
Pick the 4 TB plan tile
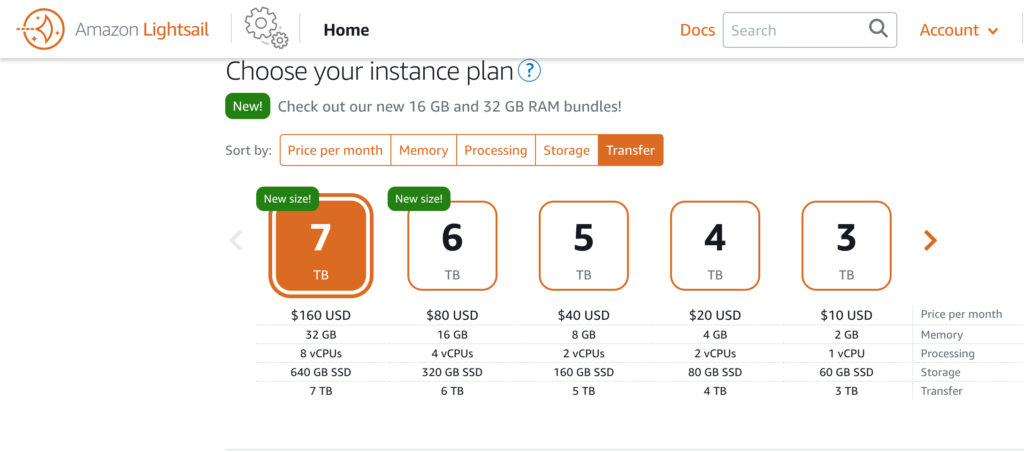pos(715,246)
